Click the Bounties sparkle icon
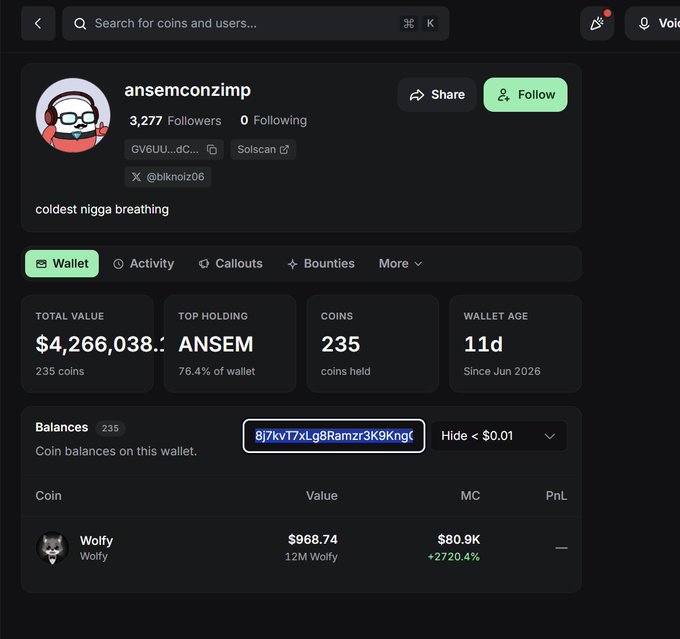 (x=293, y=264)
